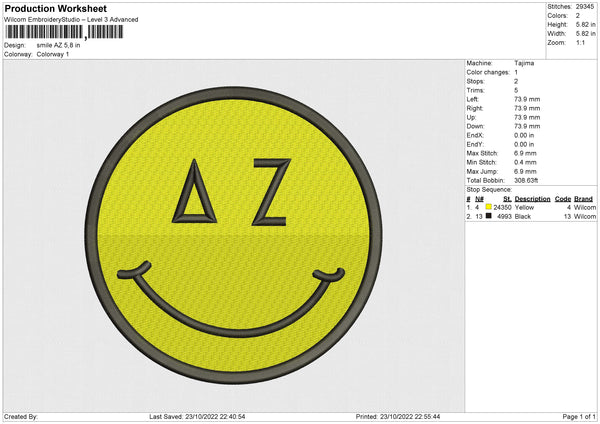The height and width of the screenshot is (424, 600).
Task: Click the 'Color changes:' label
Action: [488, 72]
